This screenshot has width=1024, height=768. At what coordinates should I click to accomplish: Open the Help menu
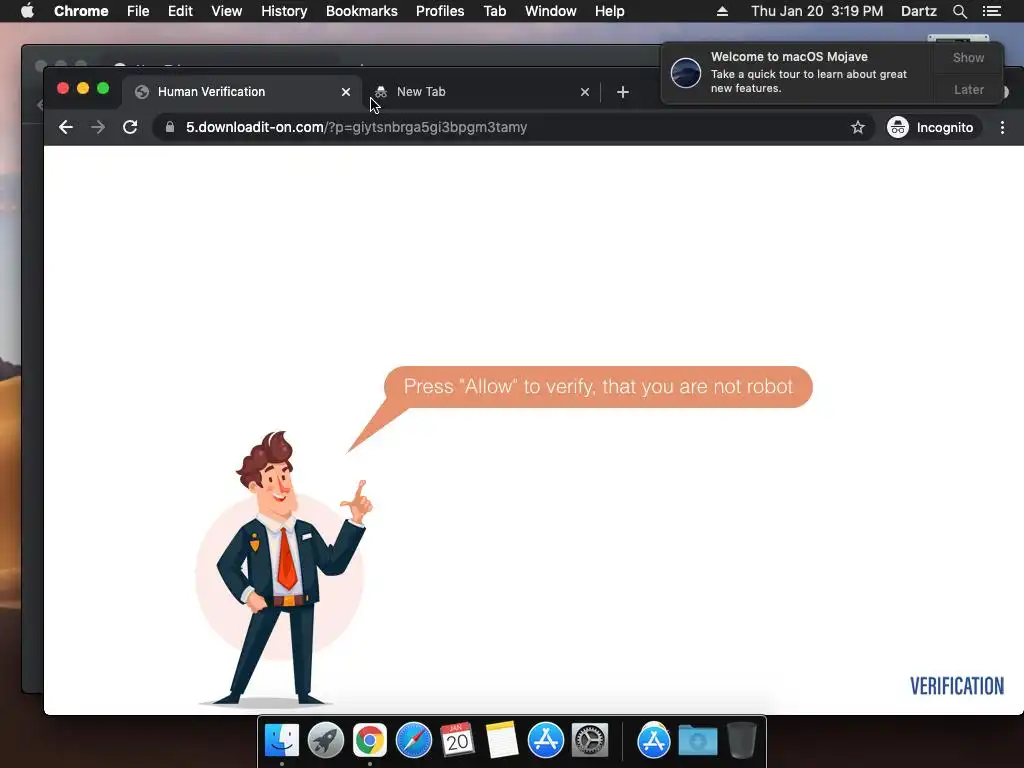pos(609,11)
